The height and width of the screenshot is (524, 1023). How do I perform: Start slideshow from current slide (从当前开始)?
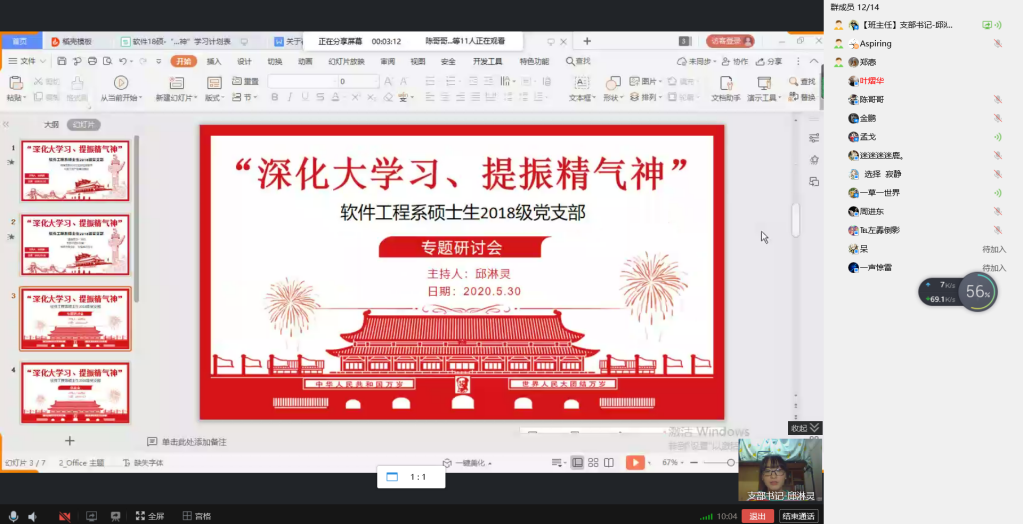pos(121,84)
